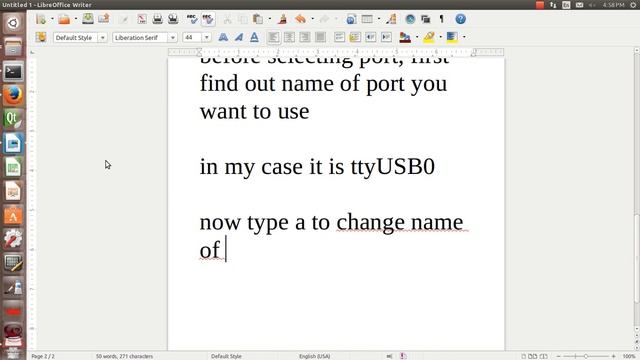Align text left
This screenshot has height=360, width=640.
click(x=273, y=38)
